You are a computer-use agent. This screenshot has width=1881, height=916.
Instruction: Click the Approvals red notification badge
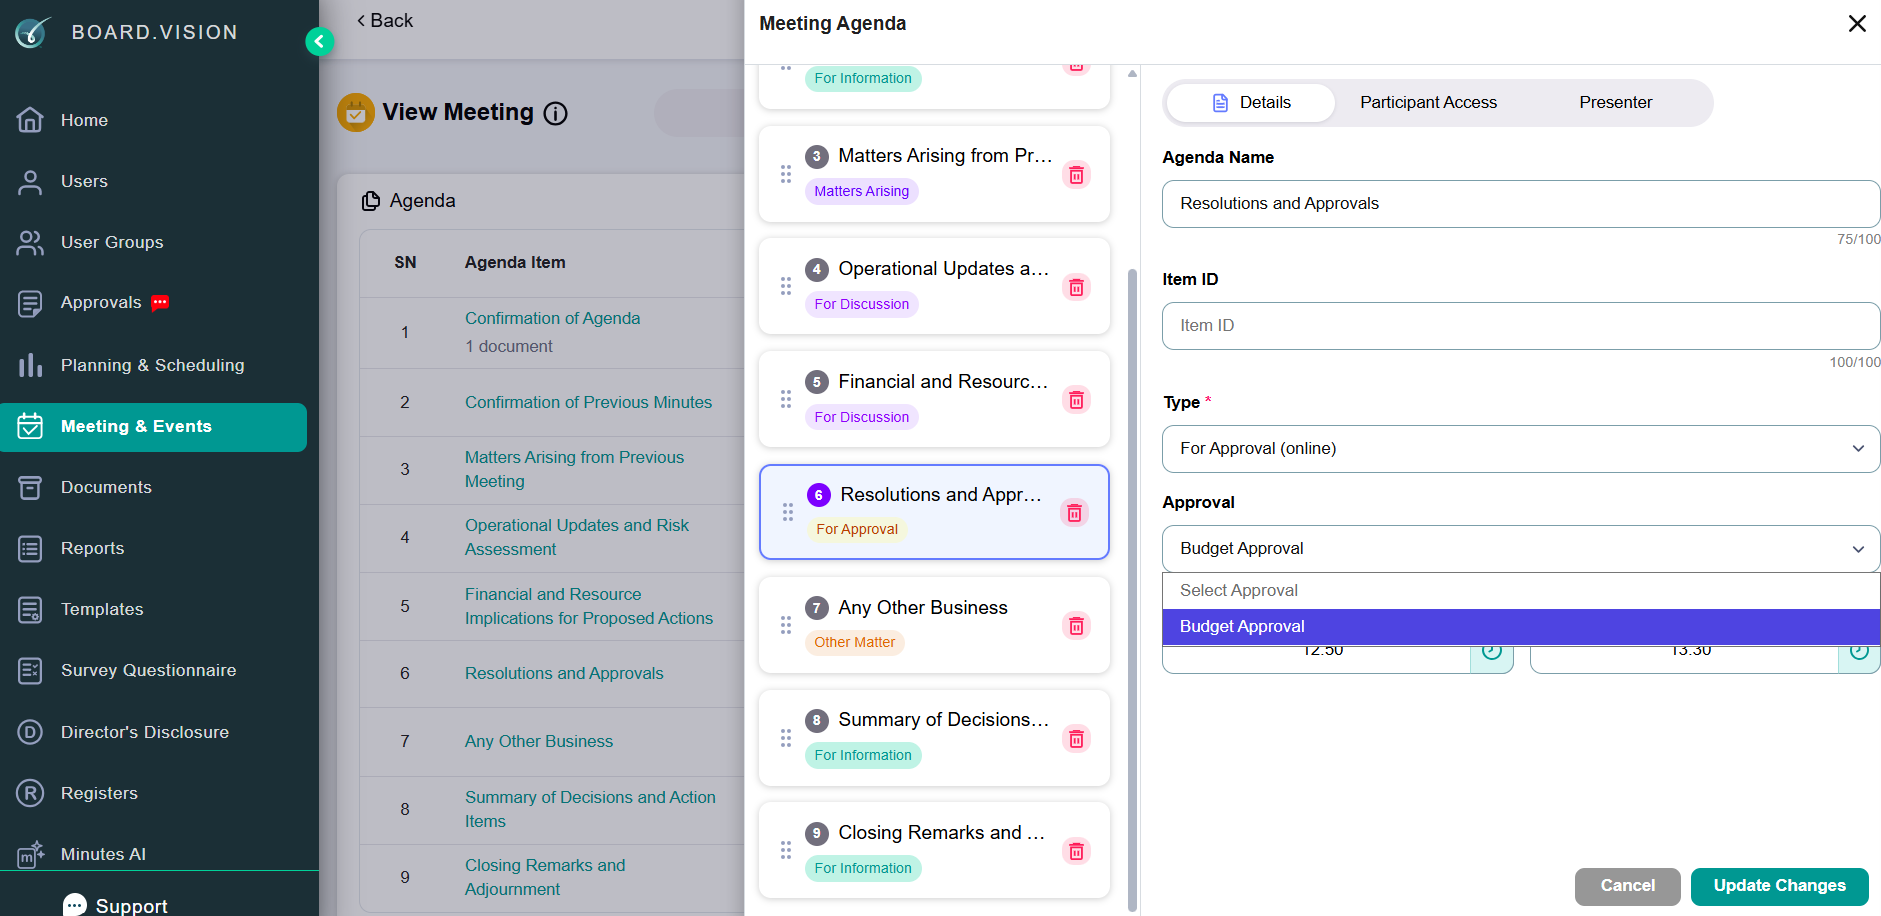[160, 302]
